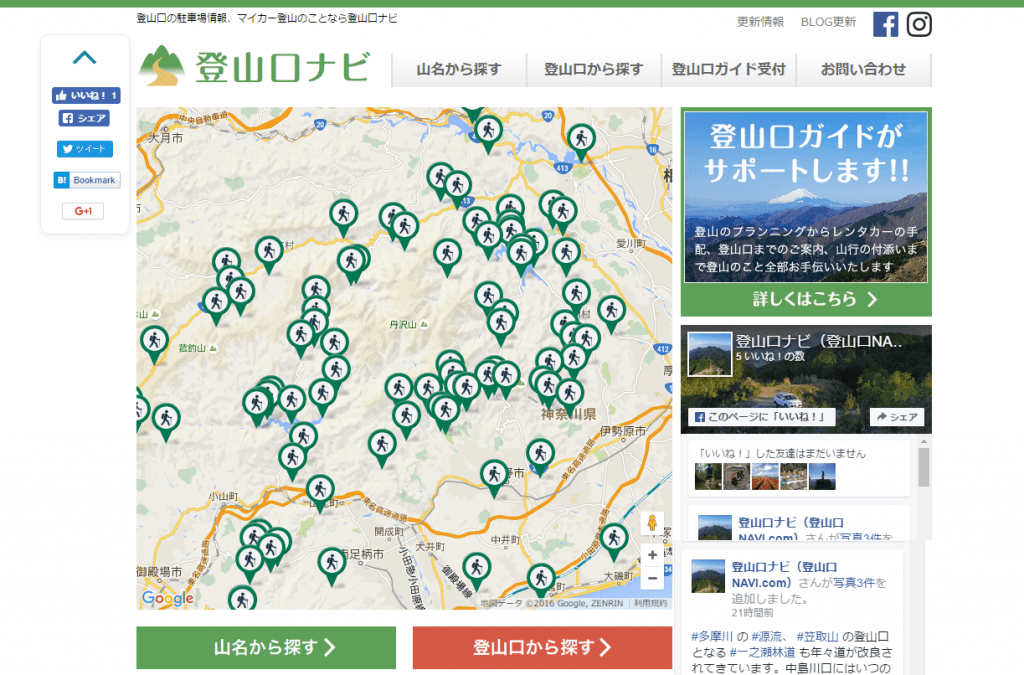Image resolution: width=1024 pixels, height=675 pixels.
Task: Open the 登山口ガイド受付 navigation menu
Action: click(729, 70)
